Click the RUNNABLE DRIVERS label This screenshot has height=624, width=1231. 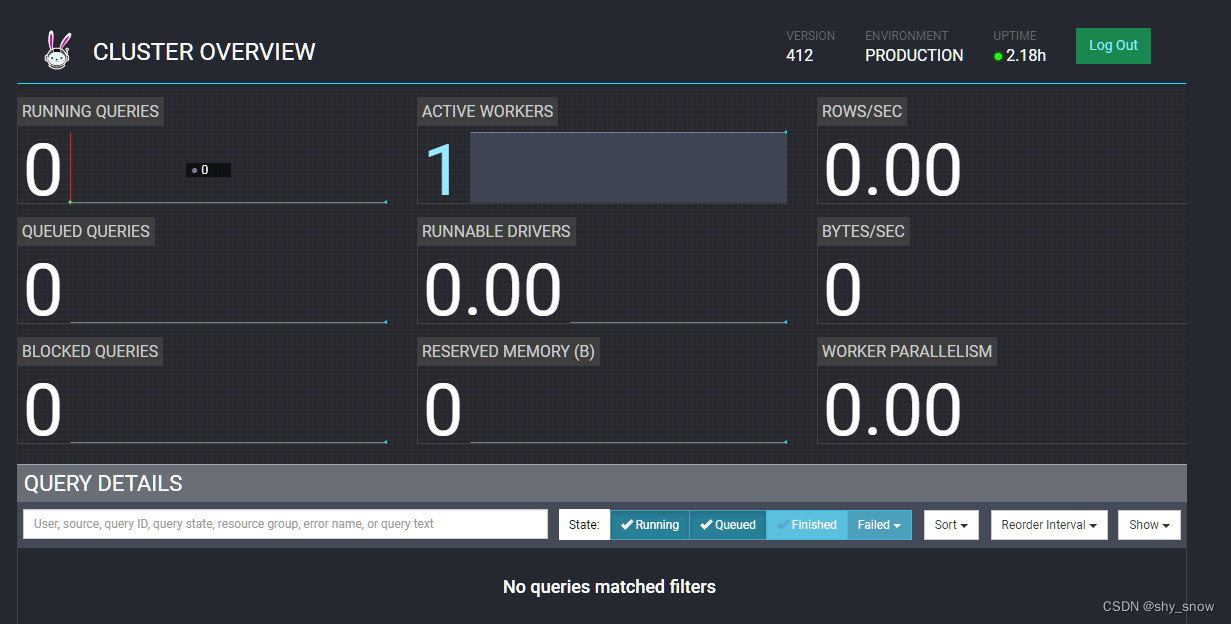tap(496, 231)
